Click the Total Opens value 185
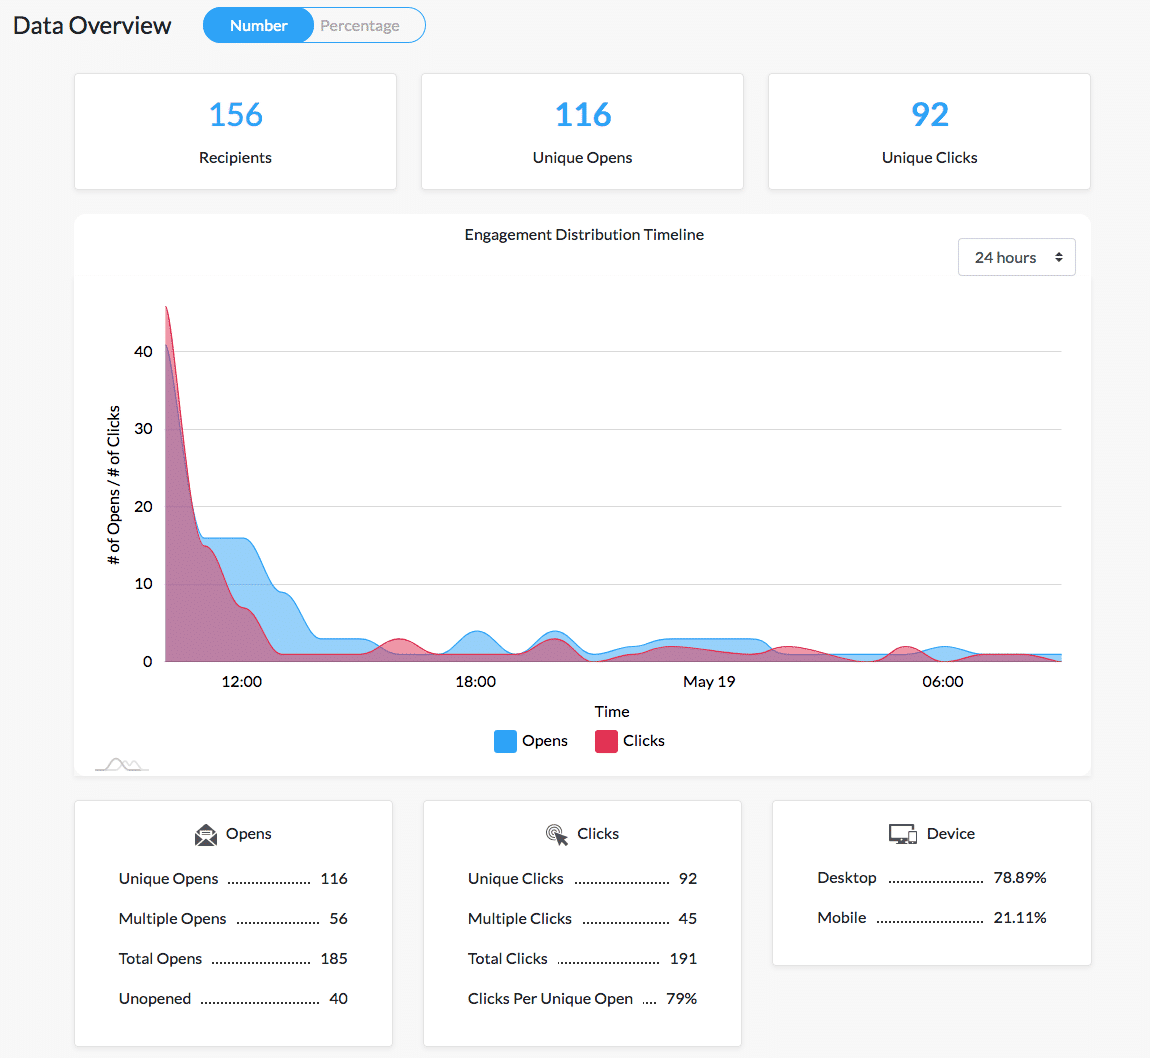The height and width of the screenshot is (1058, 1150). [x=334, y=959]
